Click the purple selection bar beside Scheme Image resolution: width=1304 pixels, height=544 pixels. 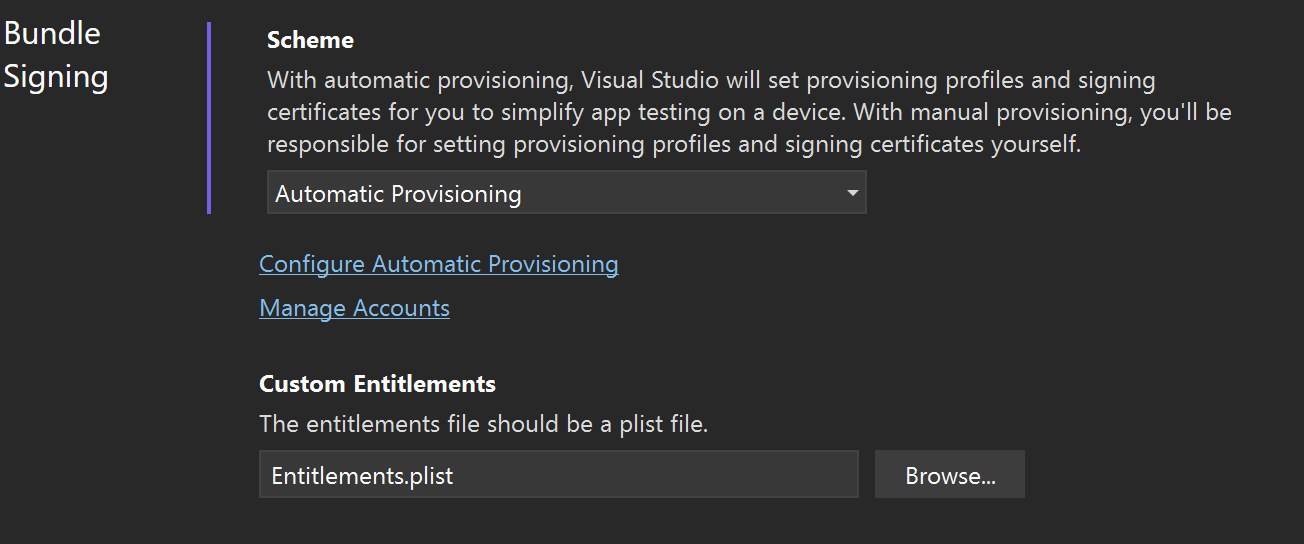(x=209, y=118)
